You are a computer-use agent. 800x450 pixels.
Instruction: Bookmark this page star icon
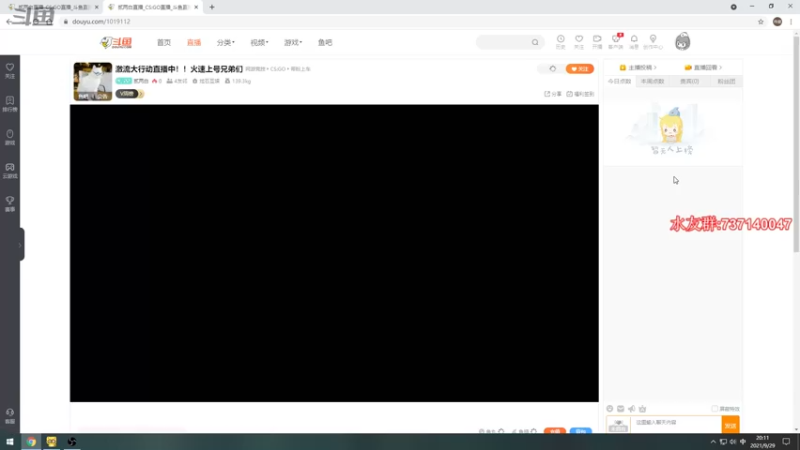[x=760, y=21]
